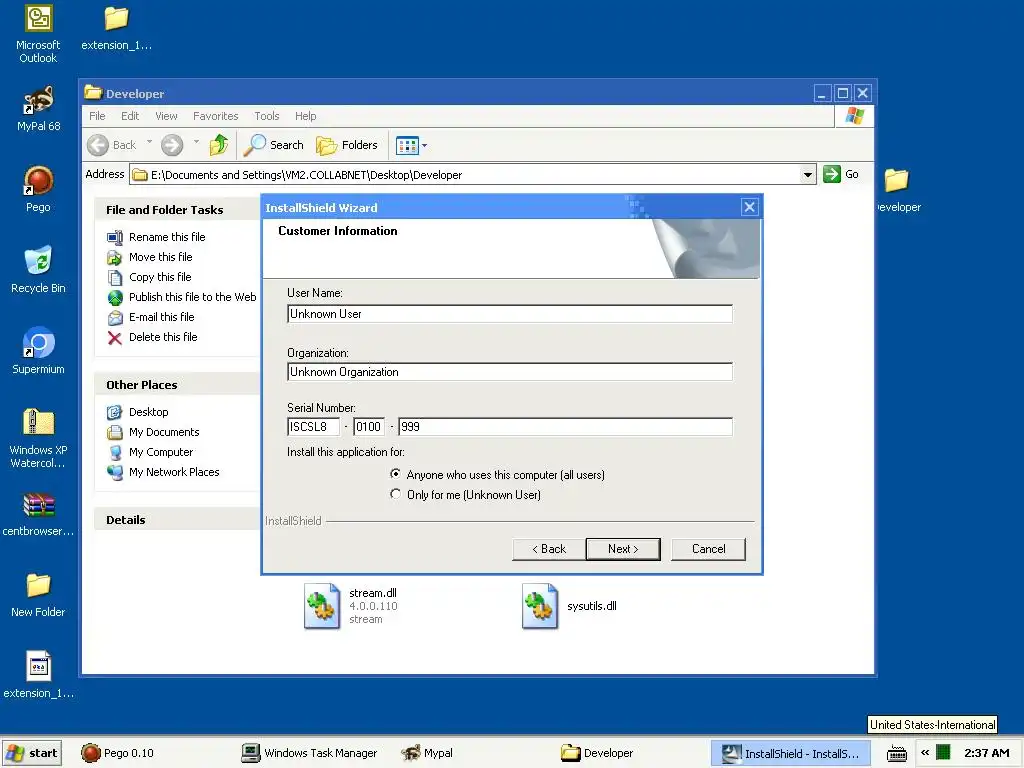
Task: Switch to Pego 0.10 taskbar item
Action: 118,753
